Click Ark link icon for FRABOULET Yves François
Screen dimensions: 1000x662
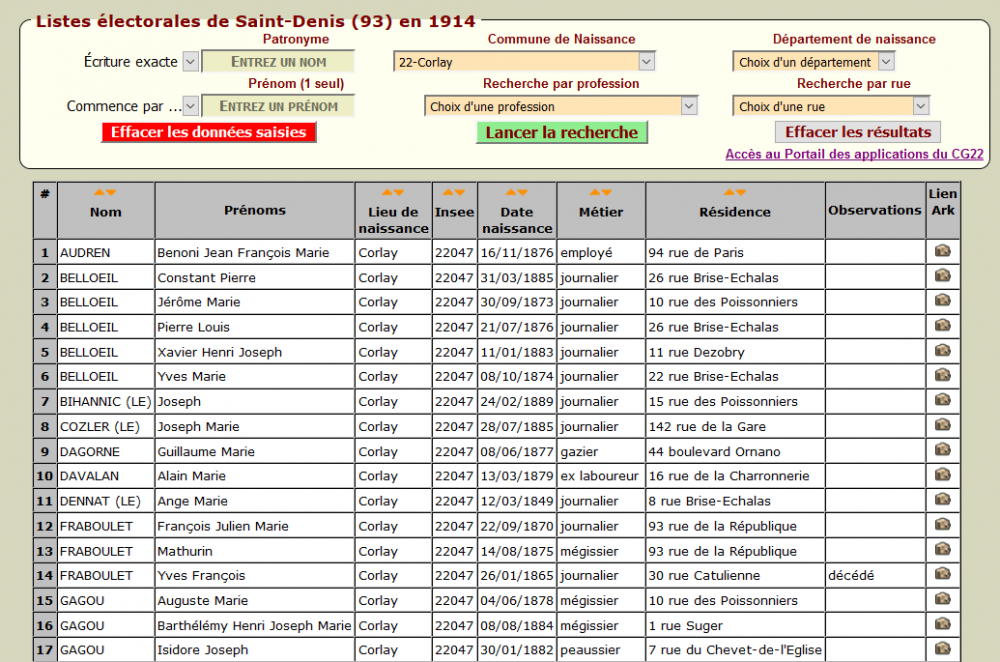(941, 575)
